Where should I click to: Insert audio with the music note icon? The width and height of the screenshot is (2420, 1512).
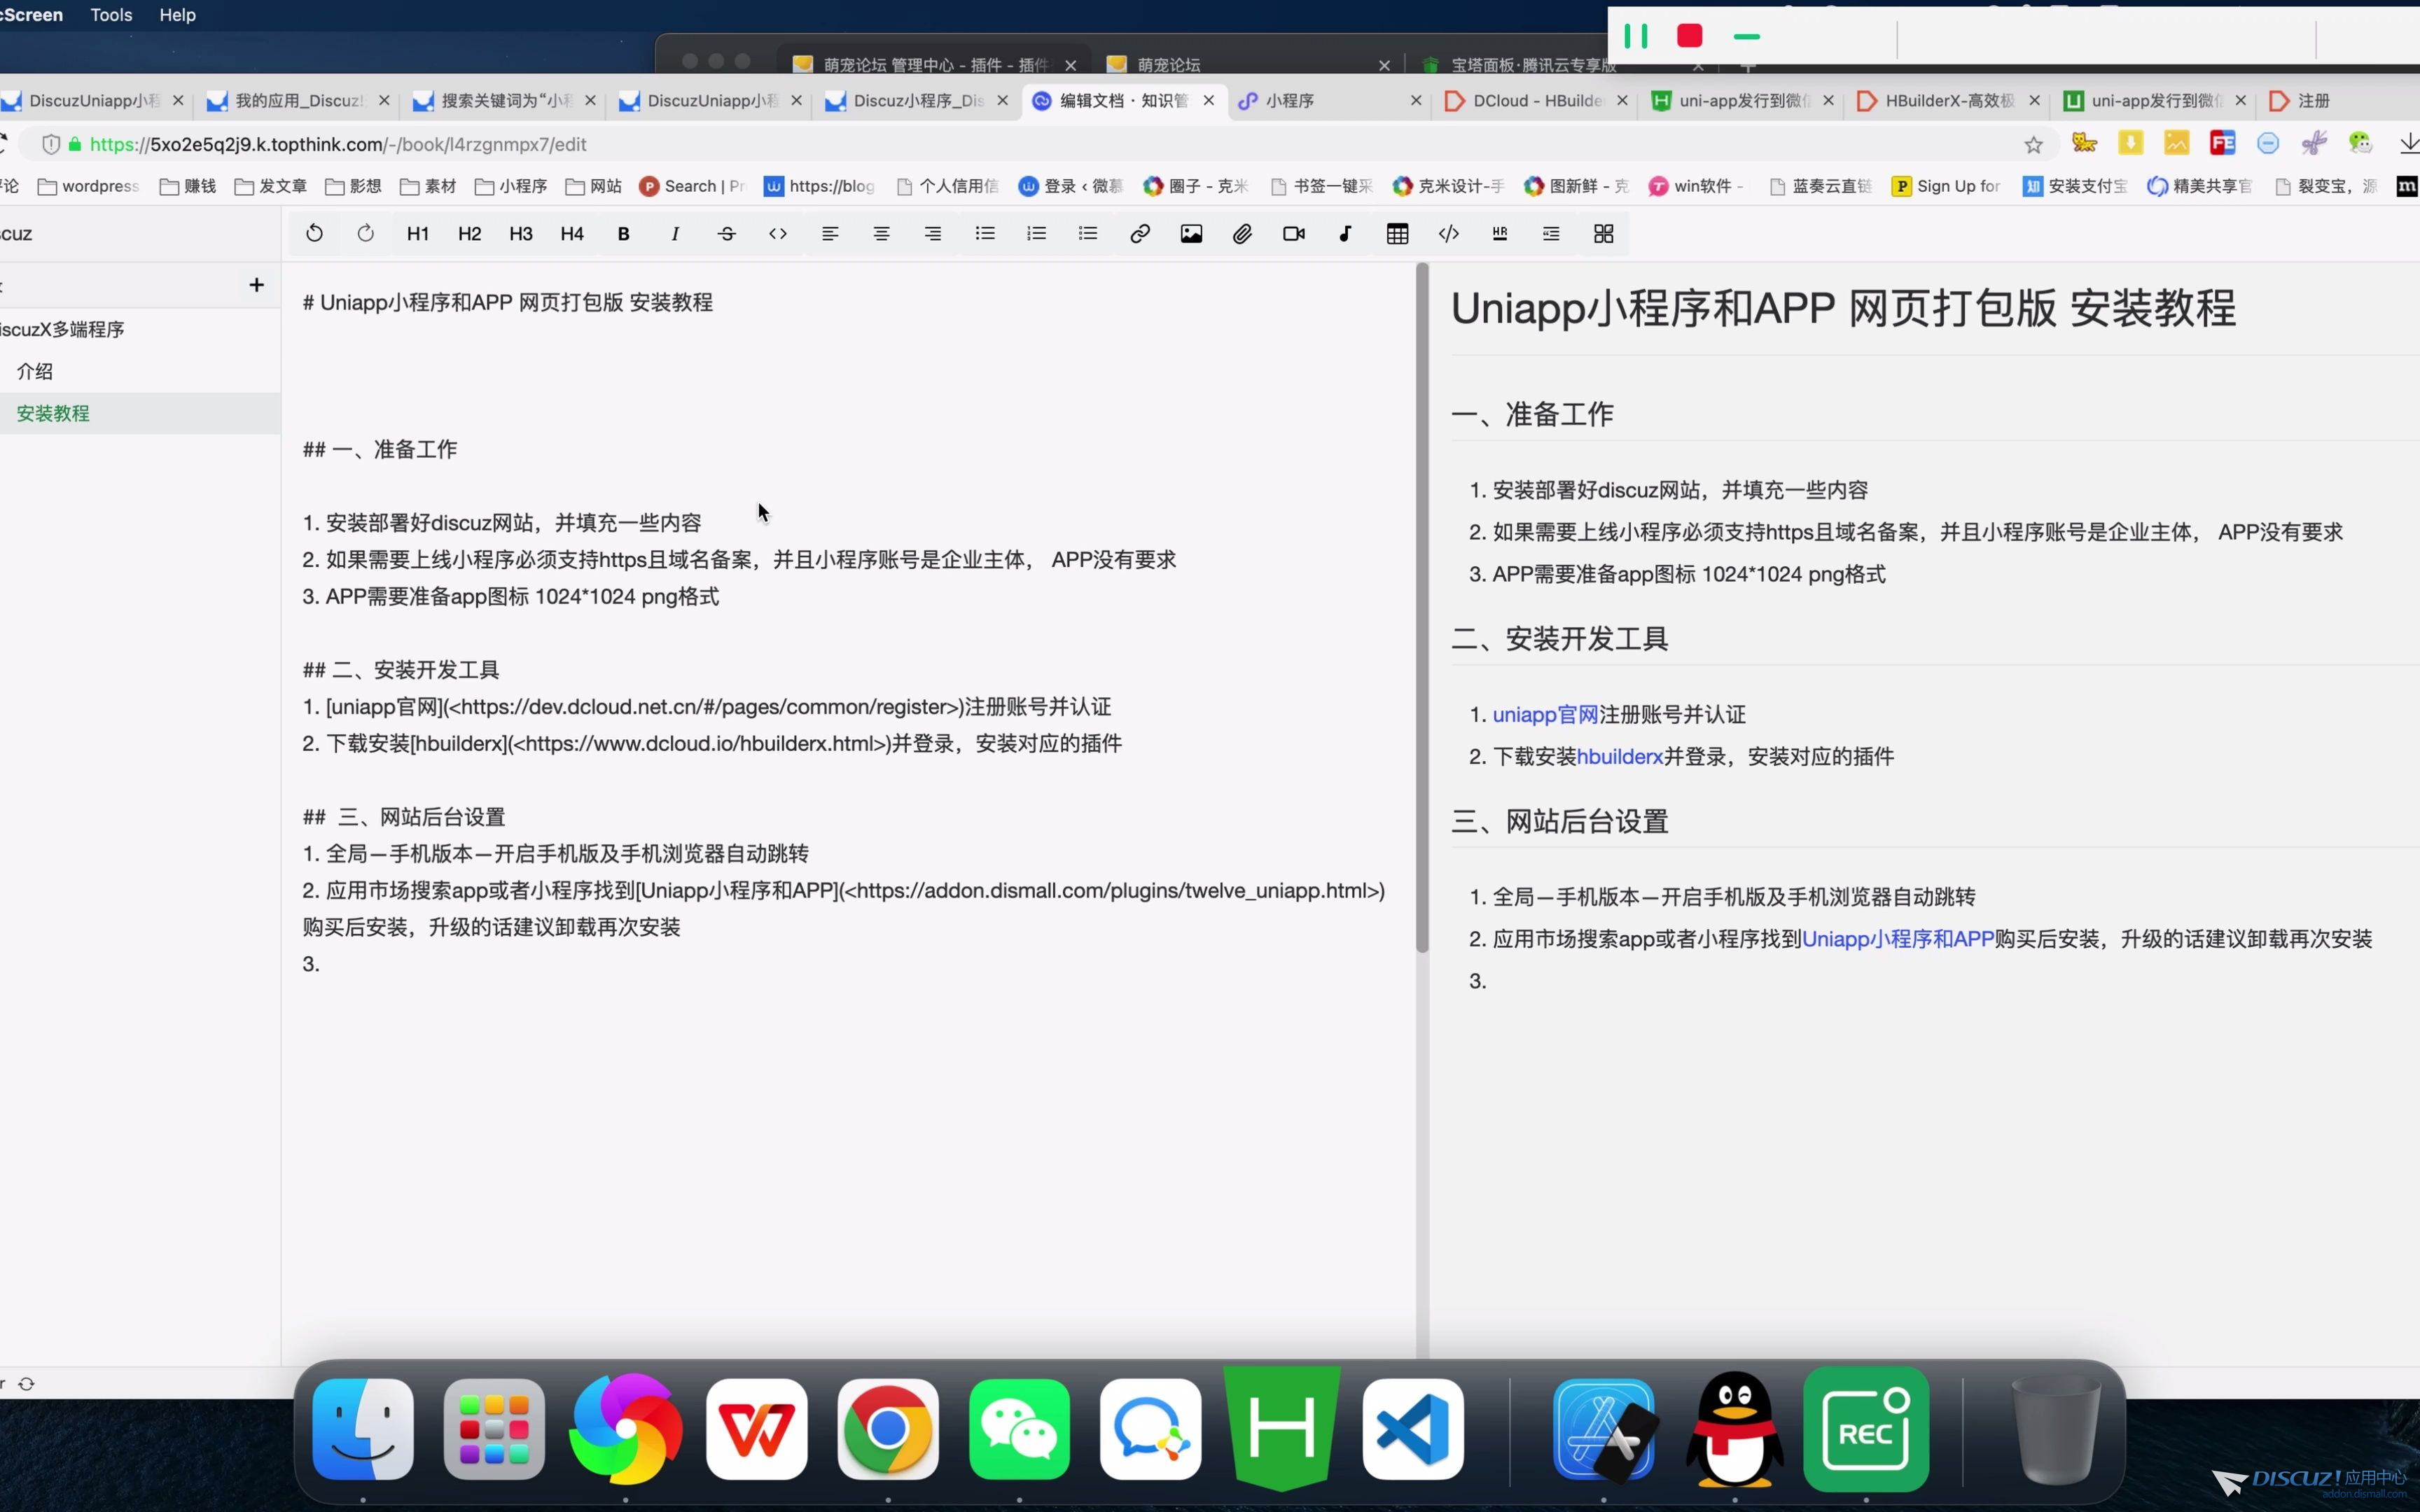[1345, 233]
